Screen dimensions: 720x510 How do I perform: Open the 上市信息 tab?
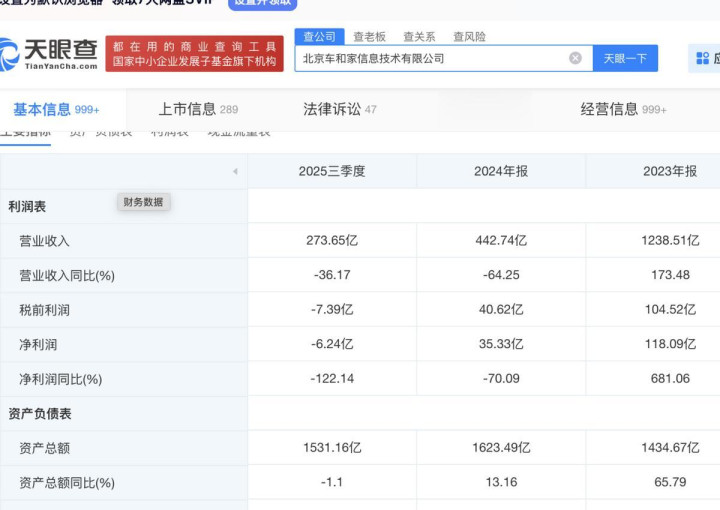198,109
